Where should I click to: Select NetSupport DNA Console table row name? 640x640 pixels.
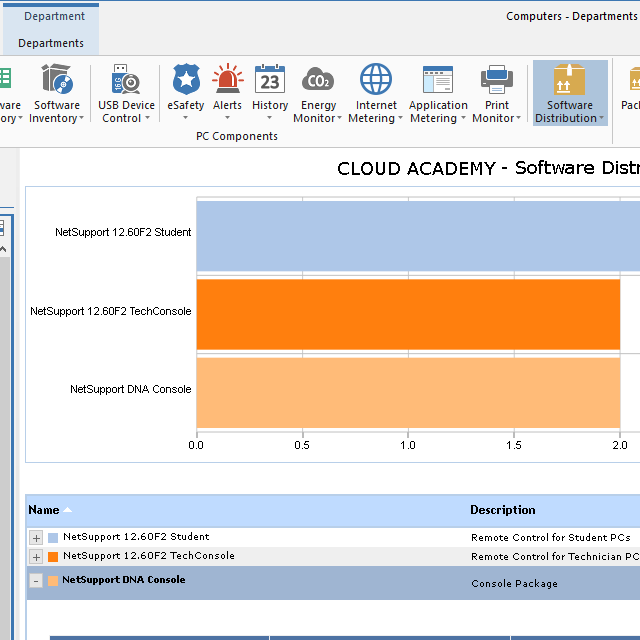[124, 580]
